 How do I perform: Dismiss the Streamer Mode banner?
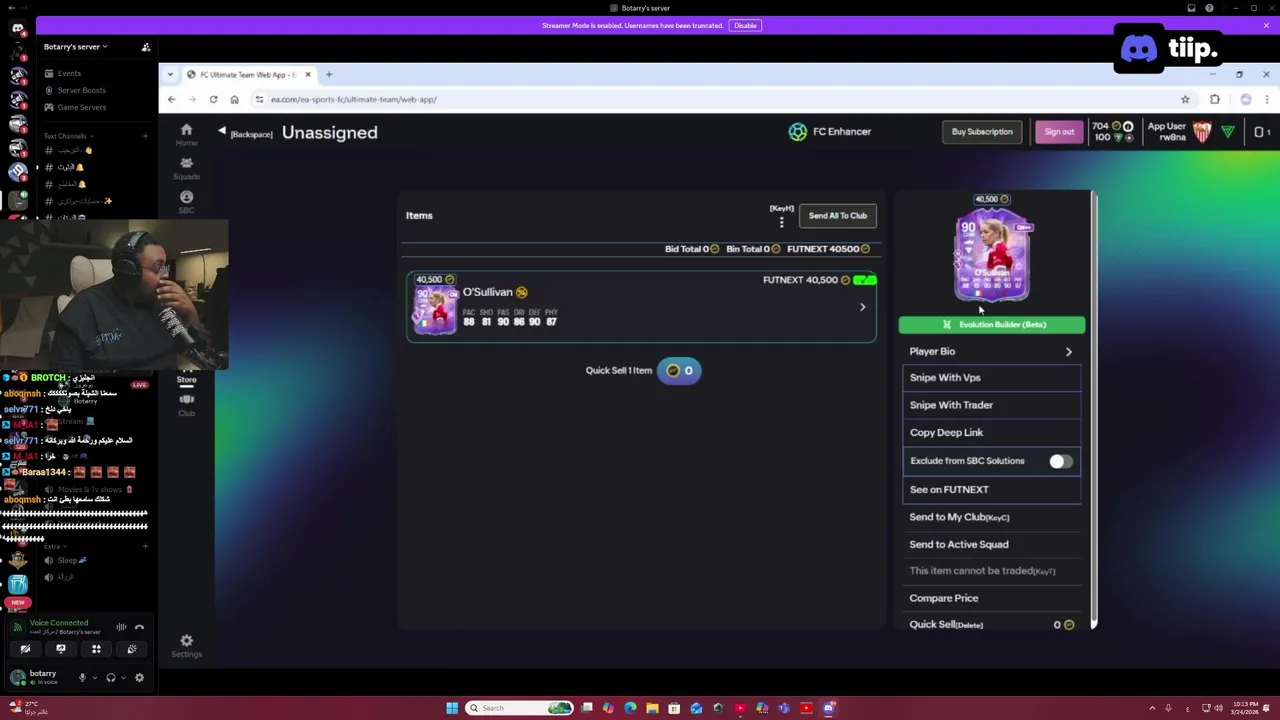click(1266, 26)
